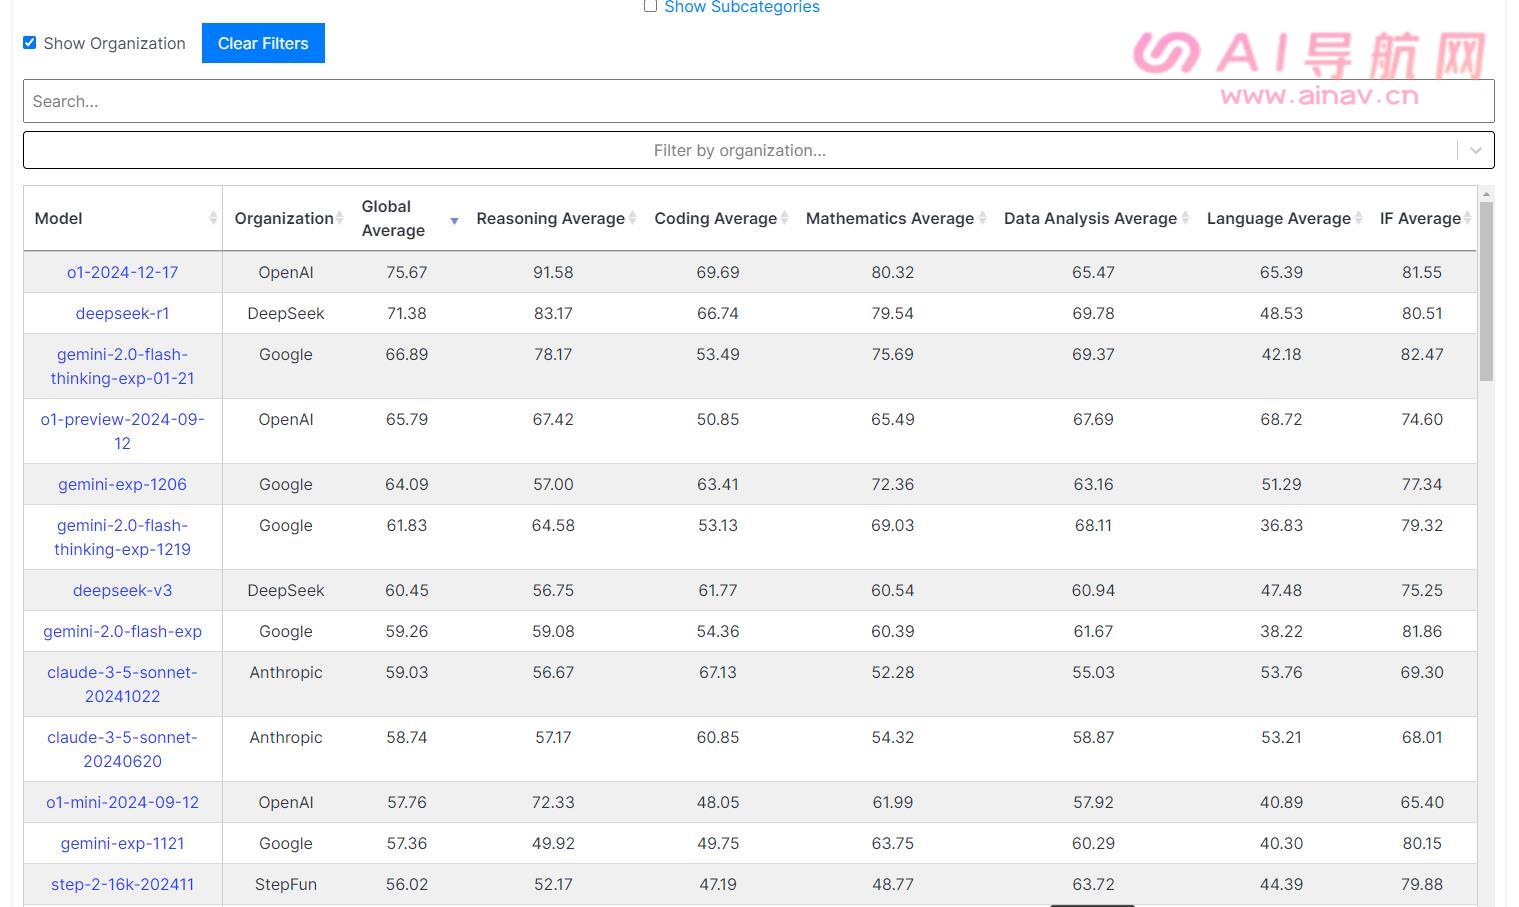The image size is (1519, 907).
Task: Sort by Data Analysis Average arrows
Action: pyautogui.click(x=1185, y=218)
